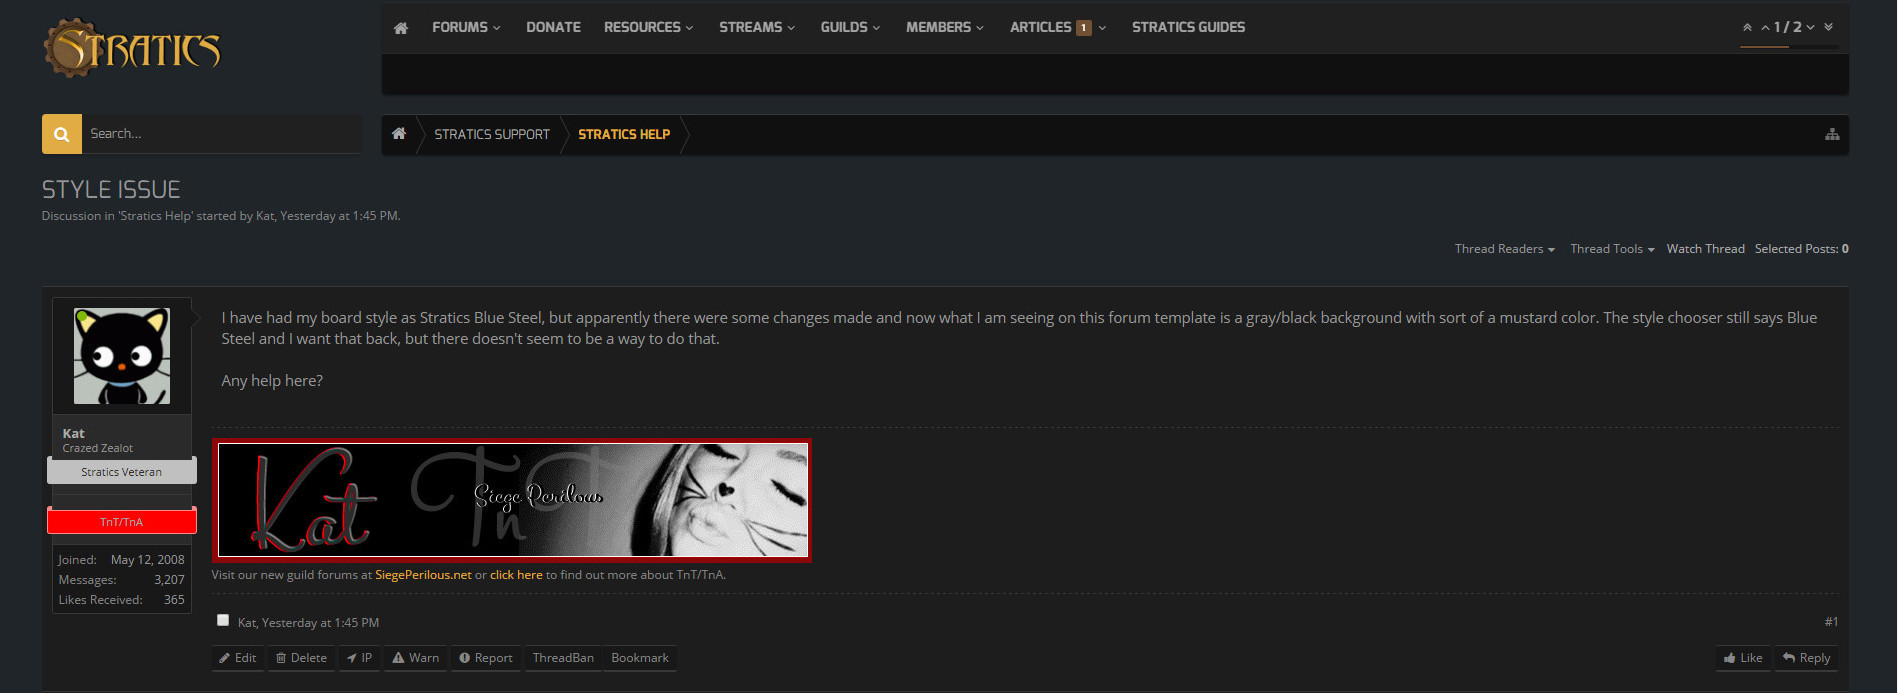Open the Thread Tools dropdown
Screen dimensions: 1898x693
[x=1612, y=249]
